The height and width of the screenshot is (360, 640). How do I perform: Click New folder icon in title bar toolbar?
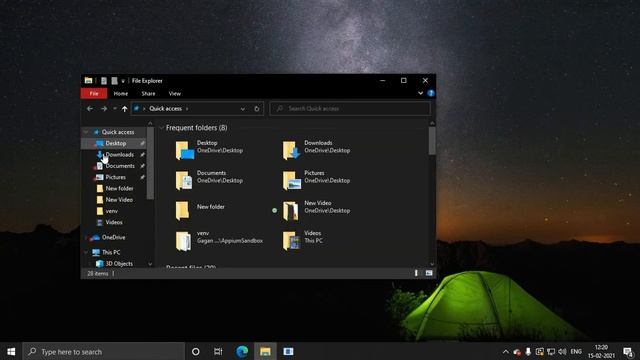(114, 81)
